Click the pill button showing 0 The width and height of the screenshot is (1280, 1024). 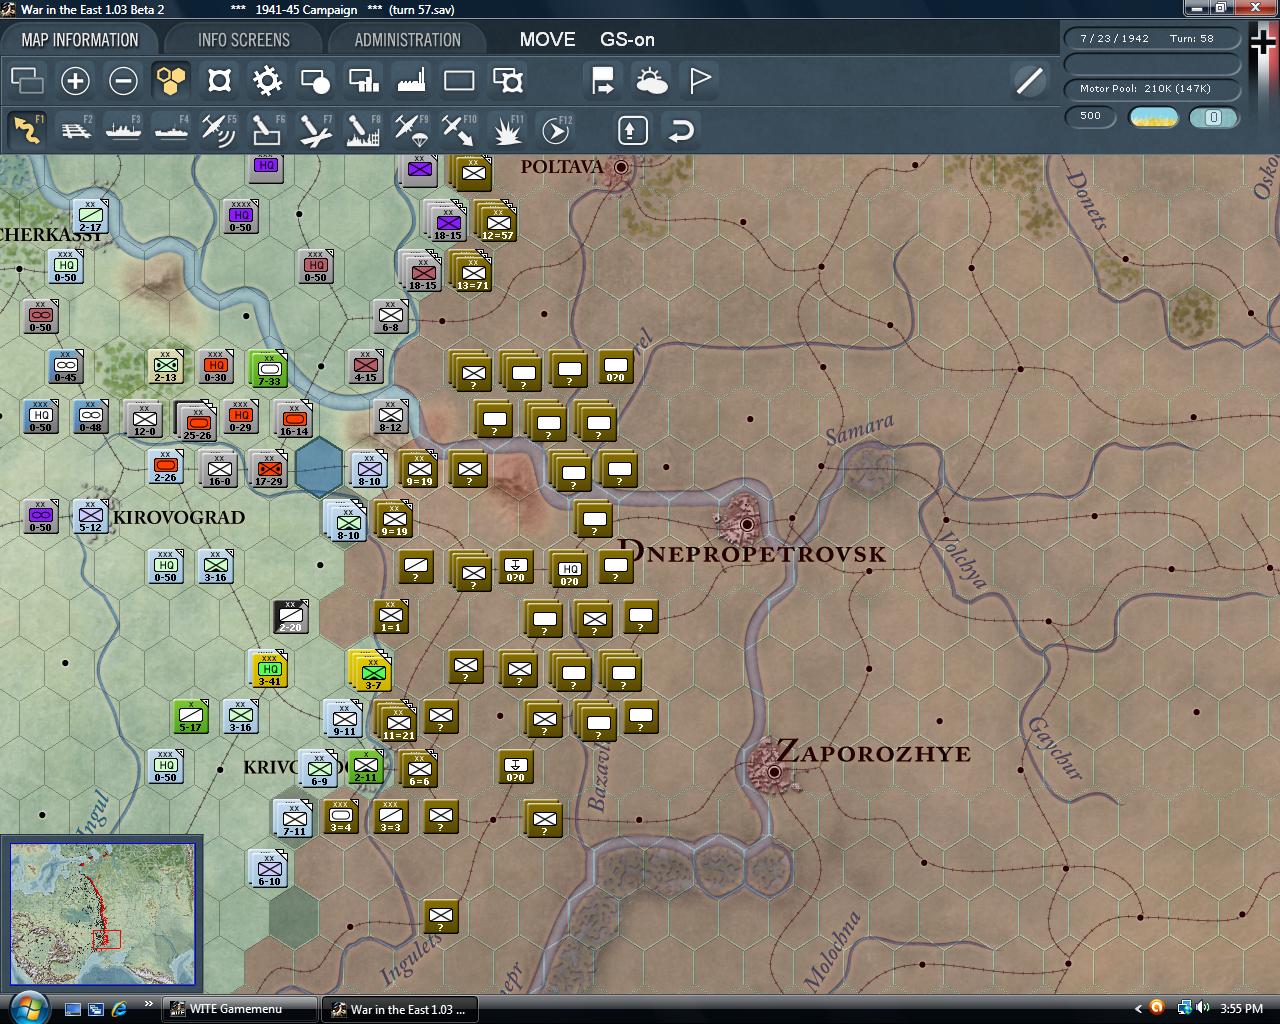point(1214,117)
